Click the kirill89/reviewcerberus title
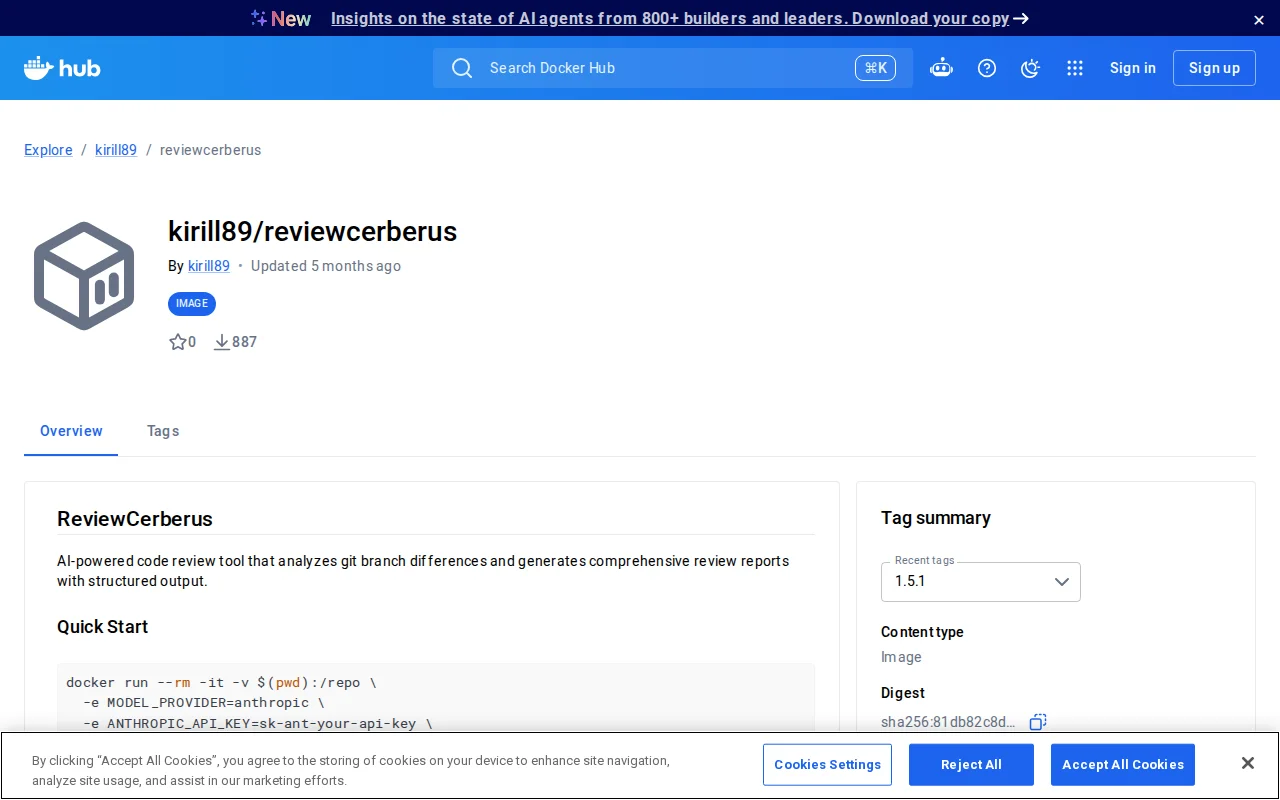Viewport: 1280px width, 800px height. (x=313, y=232)
